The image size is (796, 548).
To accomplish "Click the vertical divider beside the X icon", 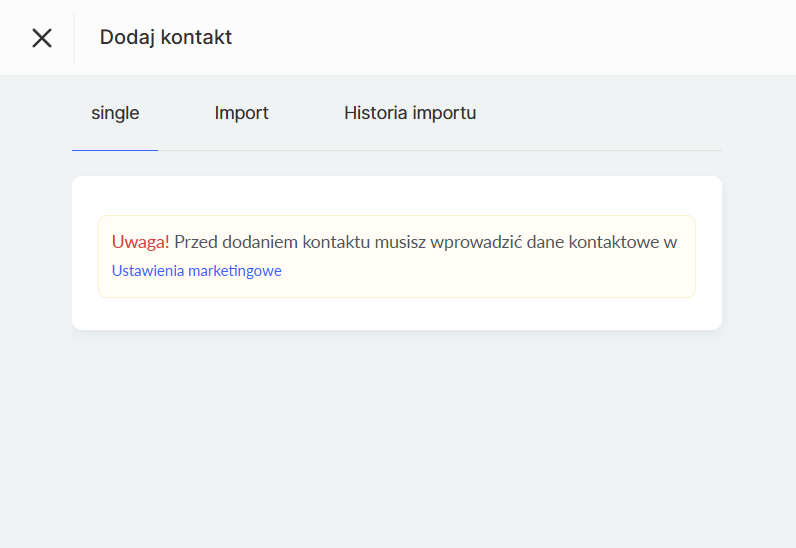I will tap(74, 38).
